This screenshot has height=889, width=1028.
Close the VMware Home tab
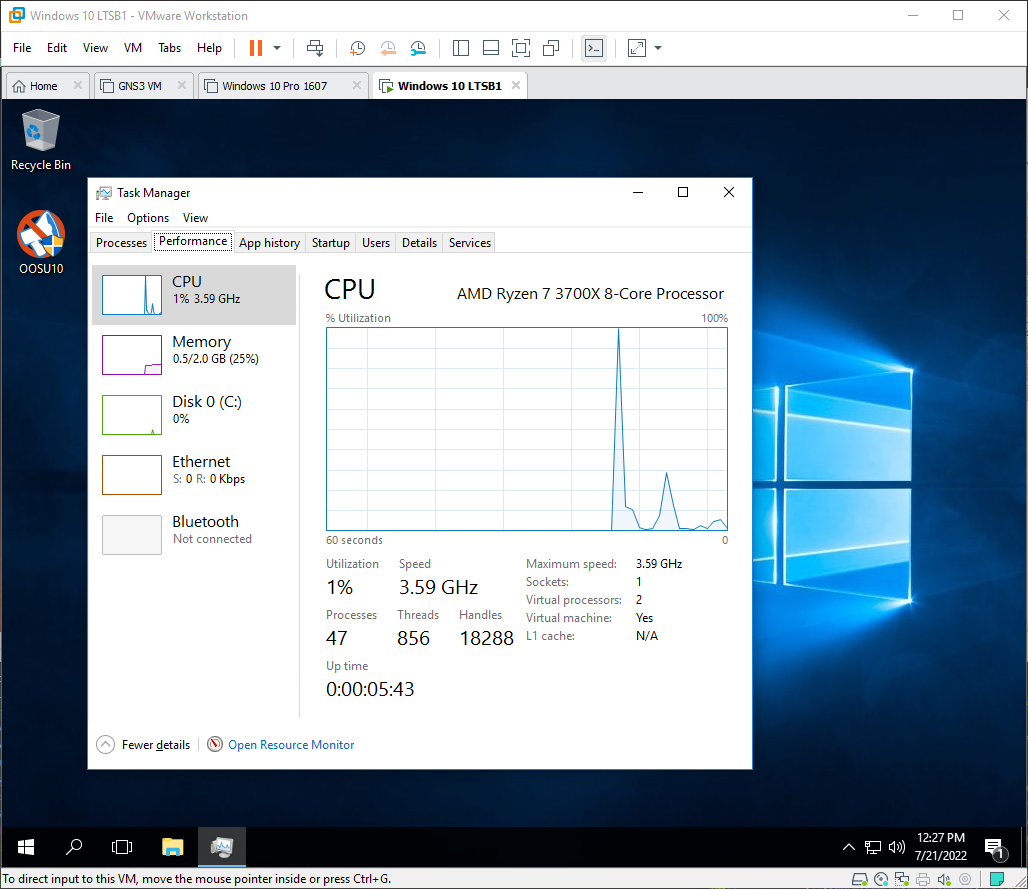pos(77,85)
